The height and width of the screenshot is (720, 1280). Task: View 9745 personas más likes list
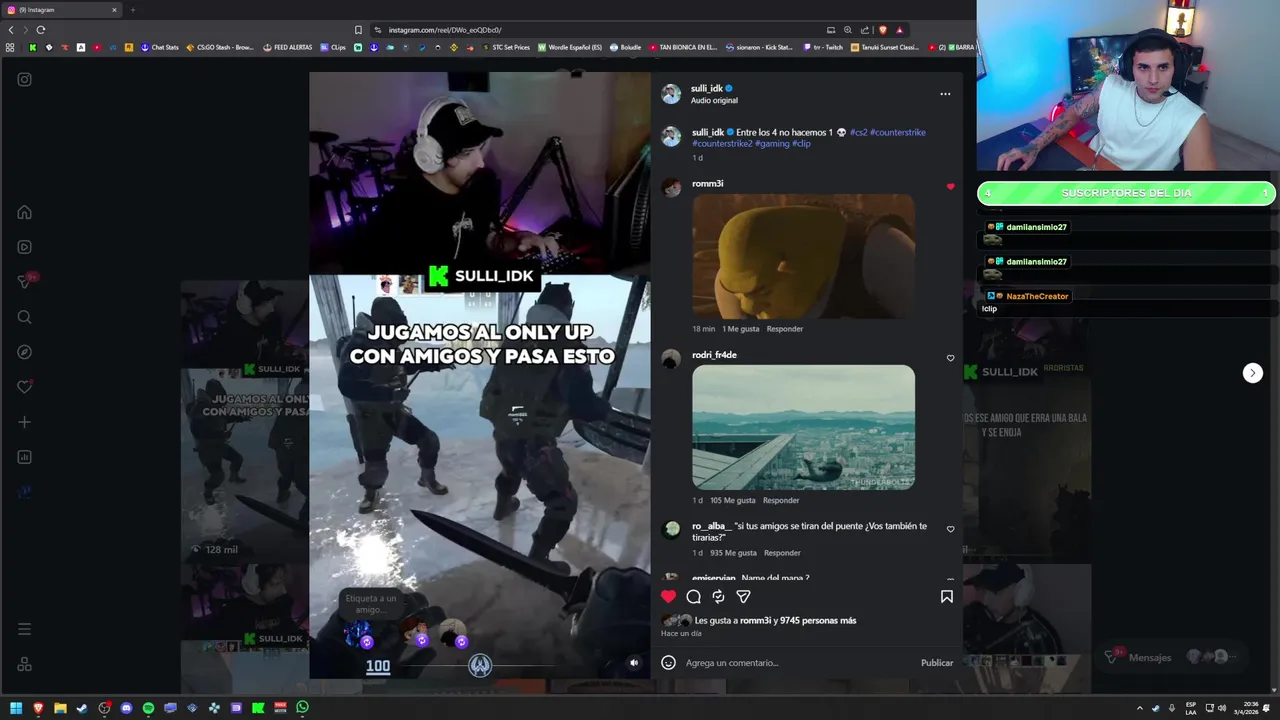(818, 621)
